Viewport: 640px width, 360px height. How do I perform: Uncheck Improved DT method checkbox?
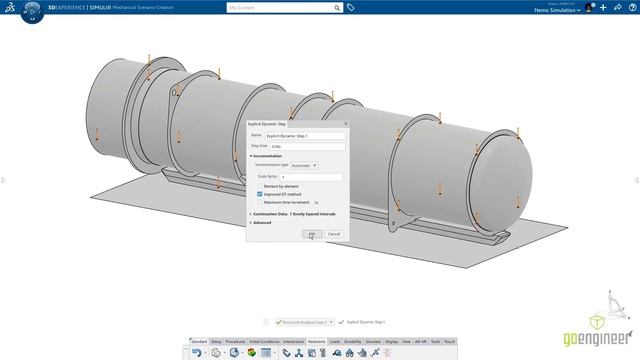[260, 194]
